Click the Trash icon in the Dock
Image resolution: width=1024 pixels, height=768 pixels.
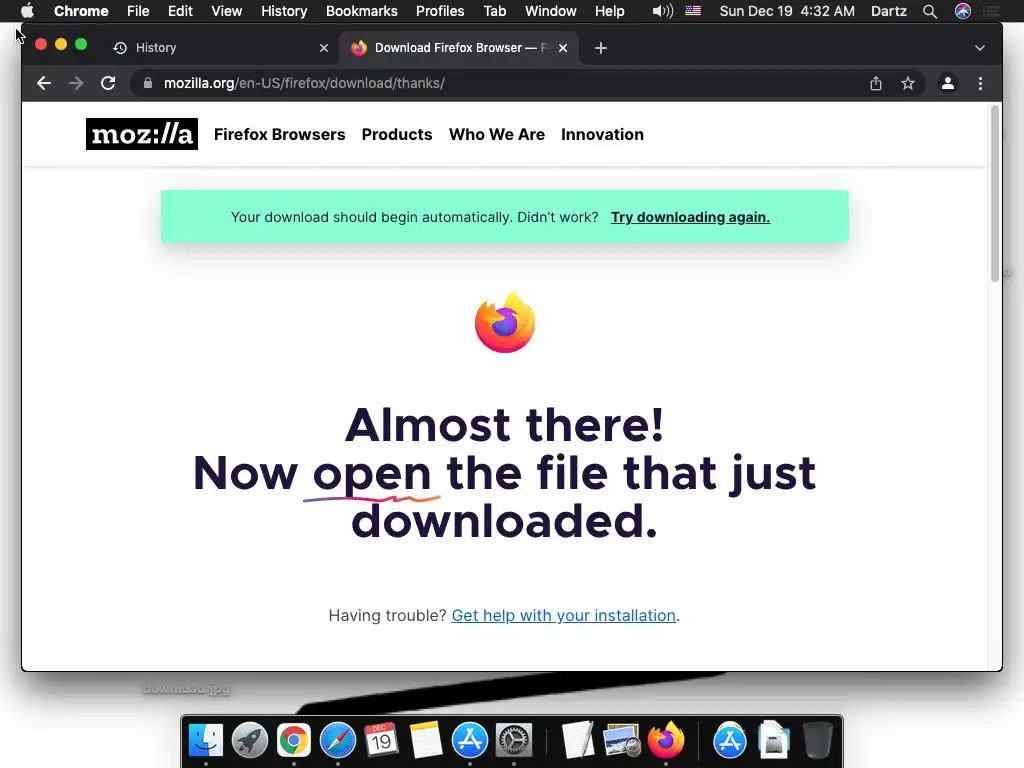click(x=818, y=741)
